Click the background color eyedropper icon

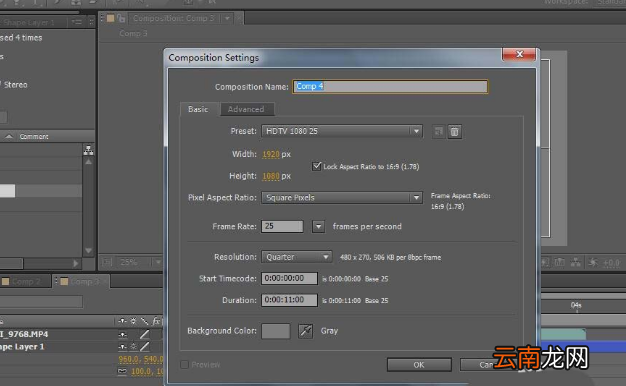305,331
